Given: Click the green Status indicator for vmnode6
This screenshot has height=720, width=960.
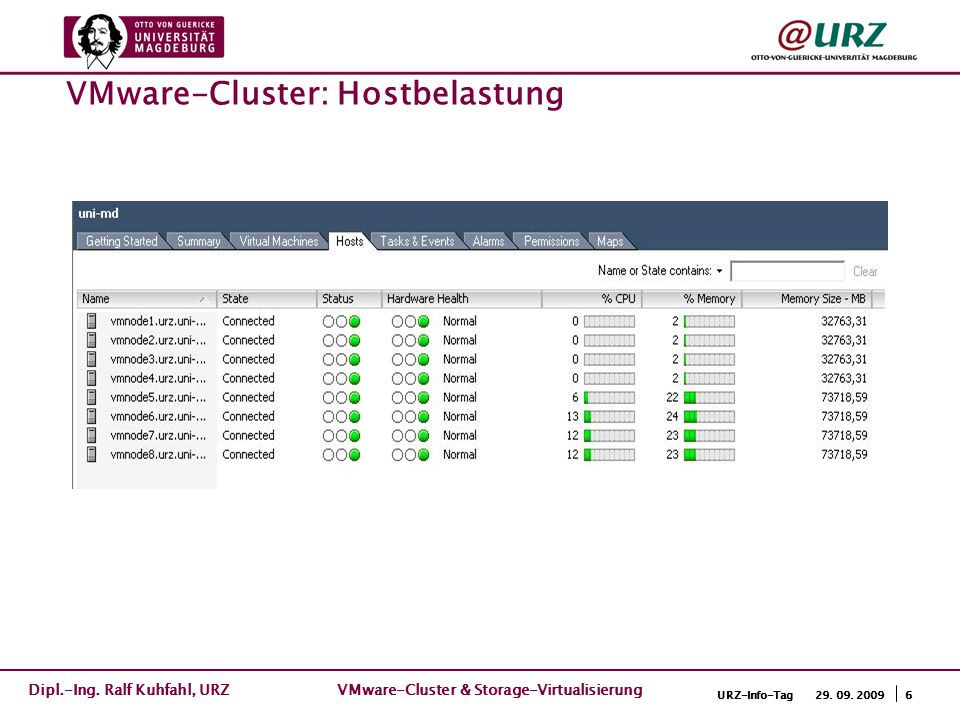Looking at the screenshot, I should click(x=354, y=417).
